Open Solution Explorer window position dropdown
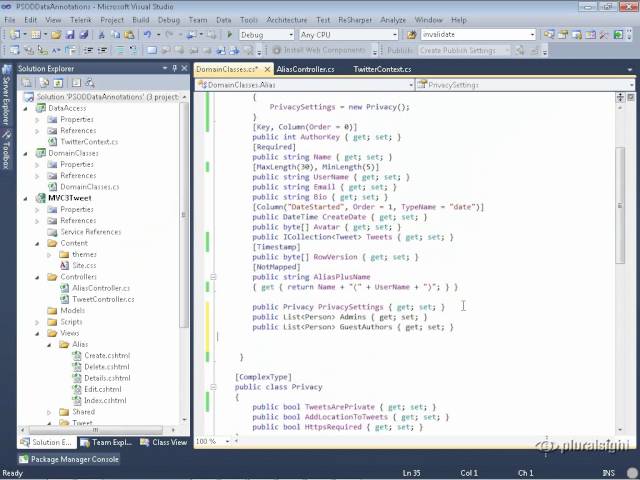Viewport: 640px width, 480px height. tap(165, 69)
